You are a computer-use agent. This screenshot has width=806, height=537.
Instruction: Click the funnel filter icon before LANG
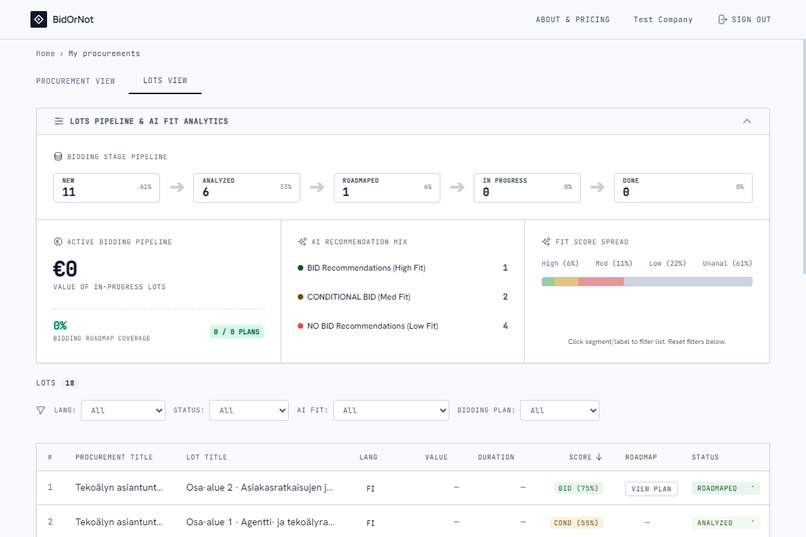(41, 410)
